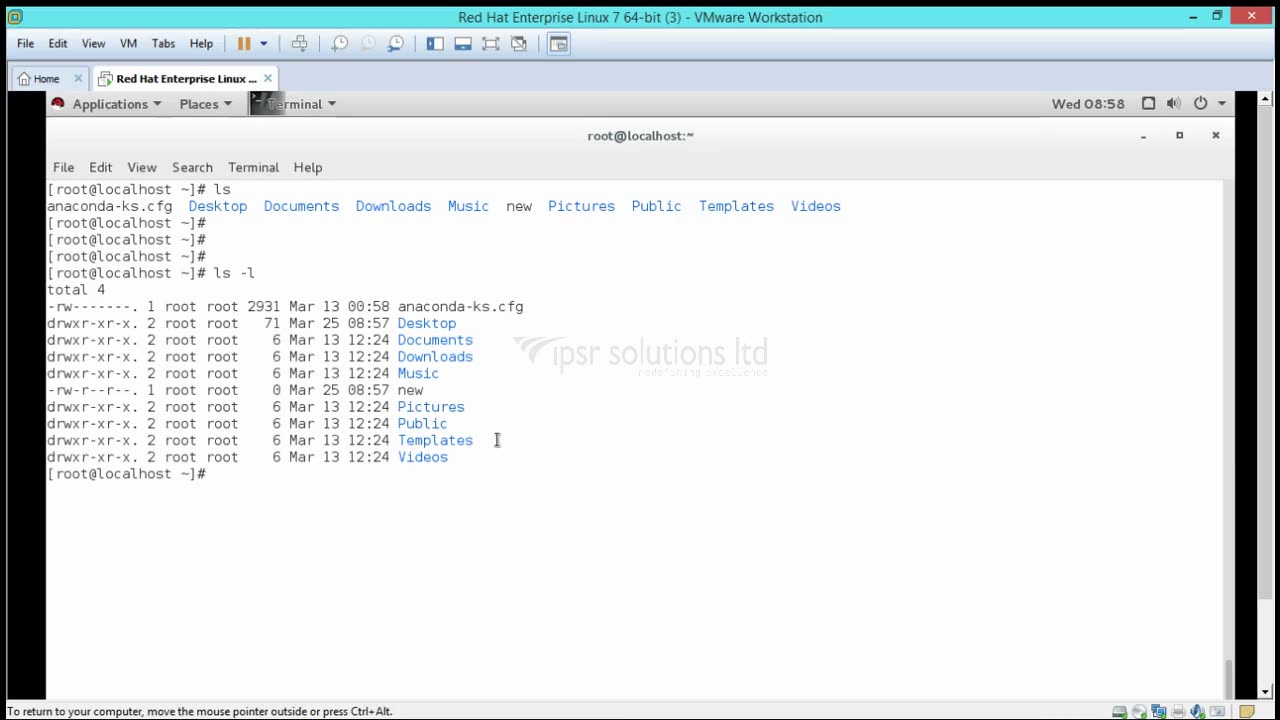The height and width of the screenshot is (720, 1280).
Task: Open VMware View menu
Action: pos(93,43)
